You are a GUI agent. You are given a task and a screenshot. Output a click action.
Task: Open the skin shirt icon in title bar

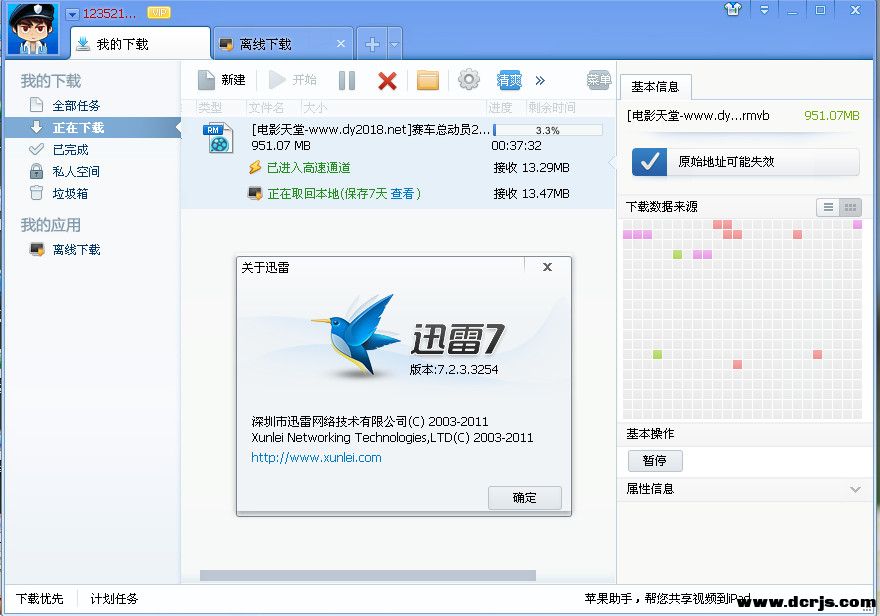click(732, 10)
